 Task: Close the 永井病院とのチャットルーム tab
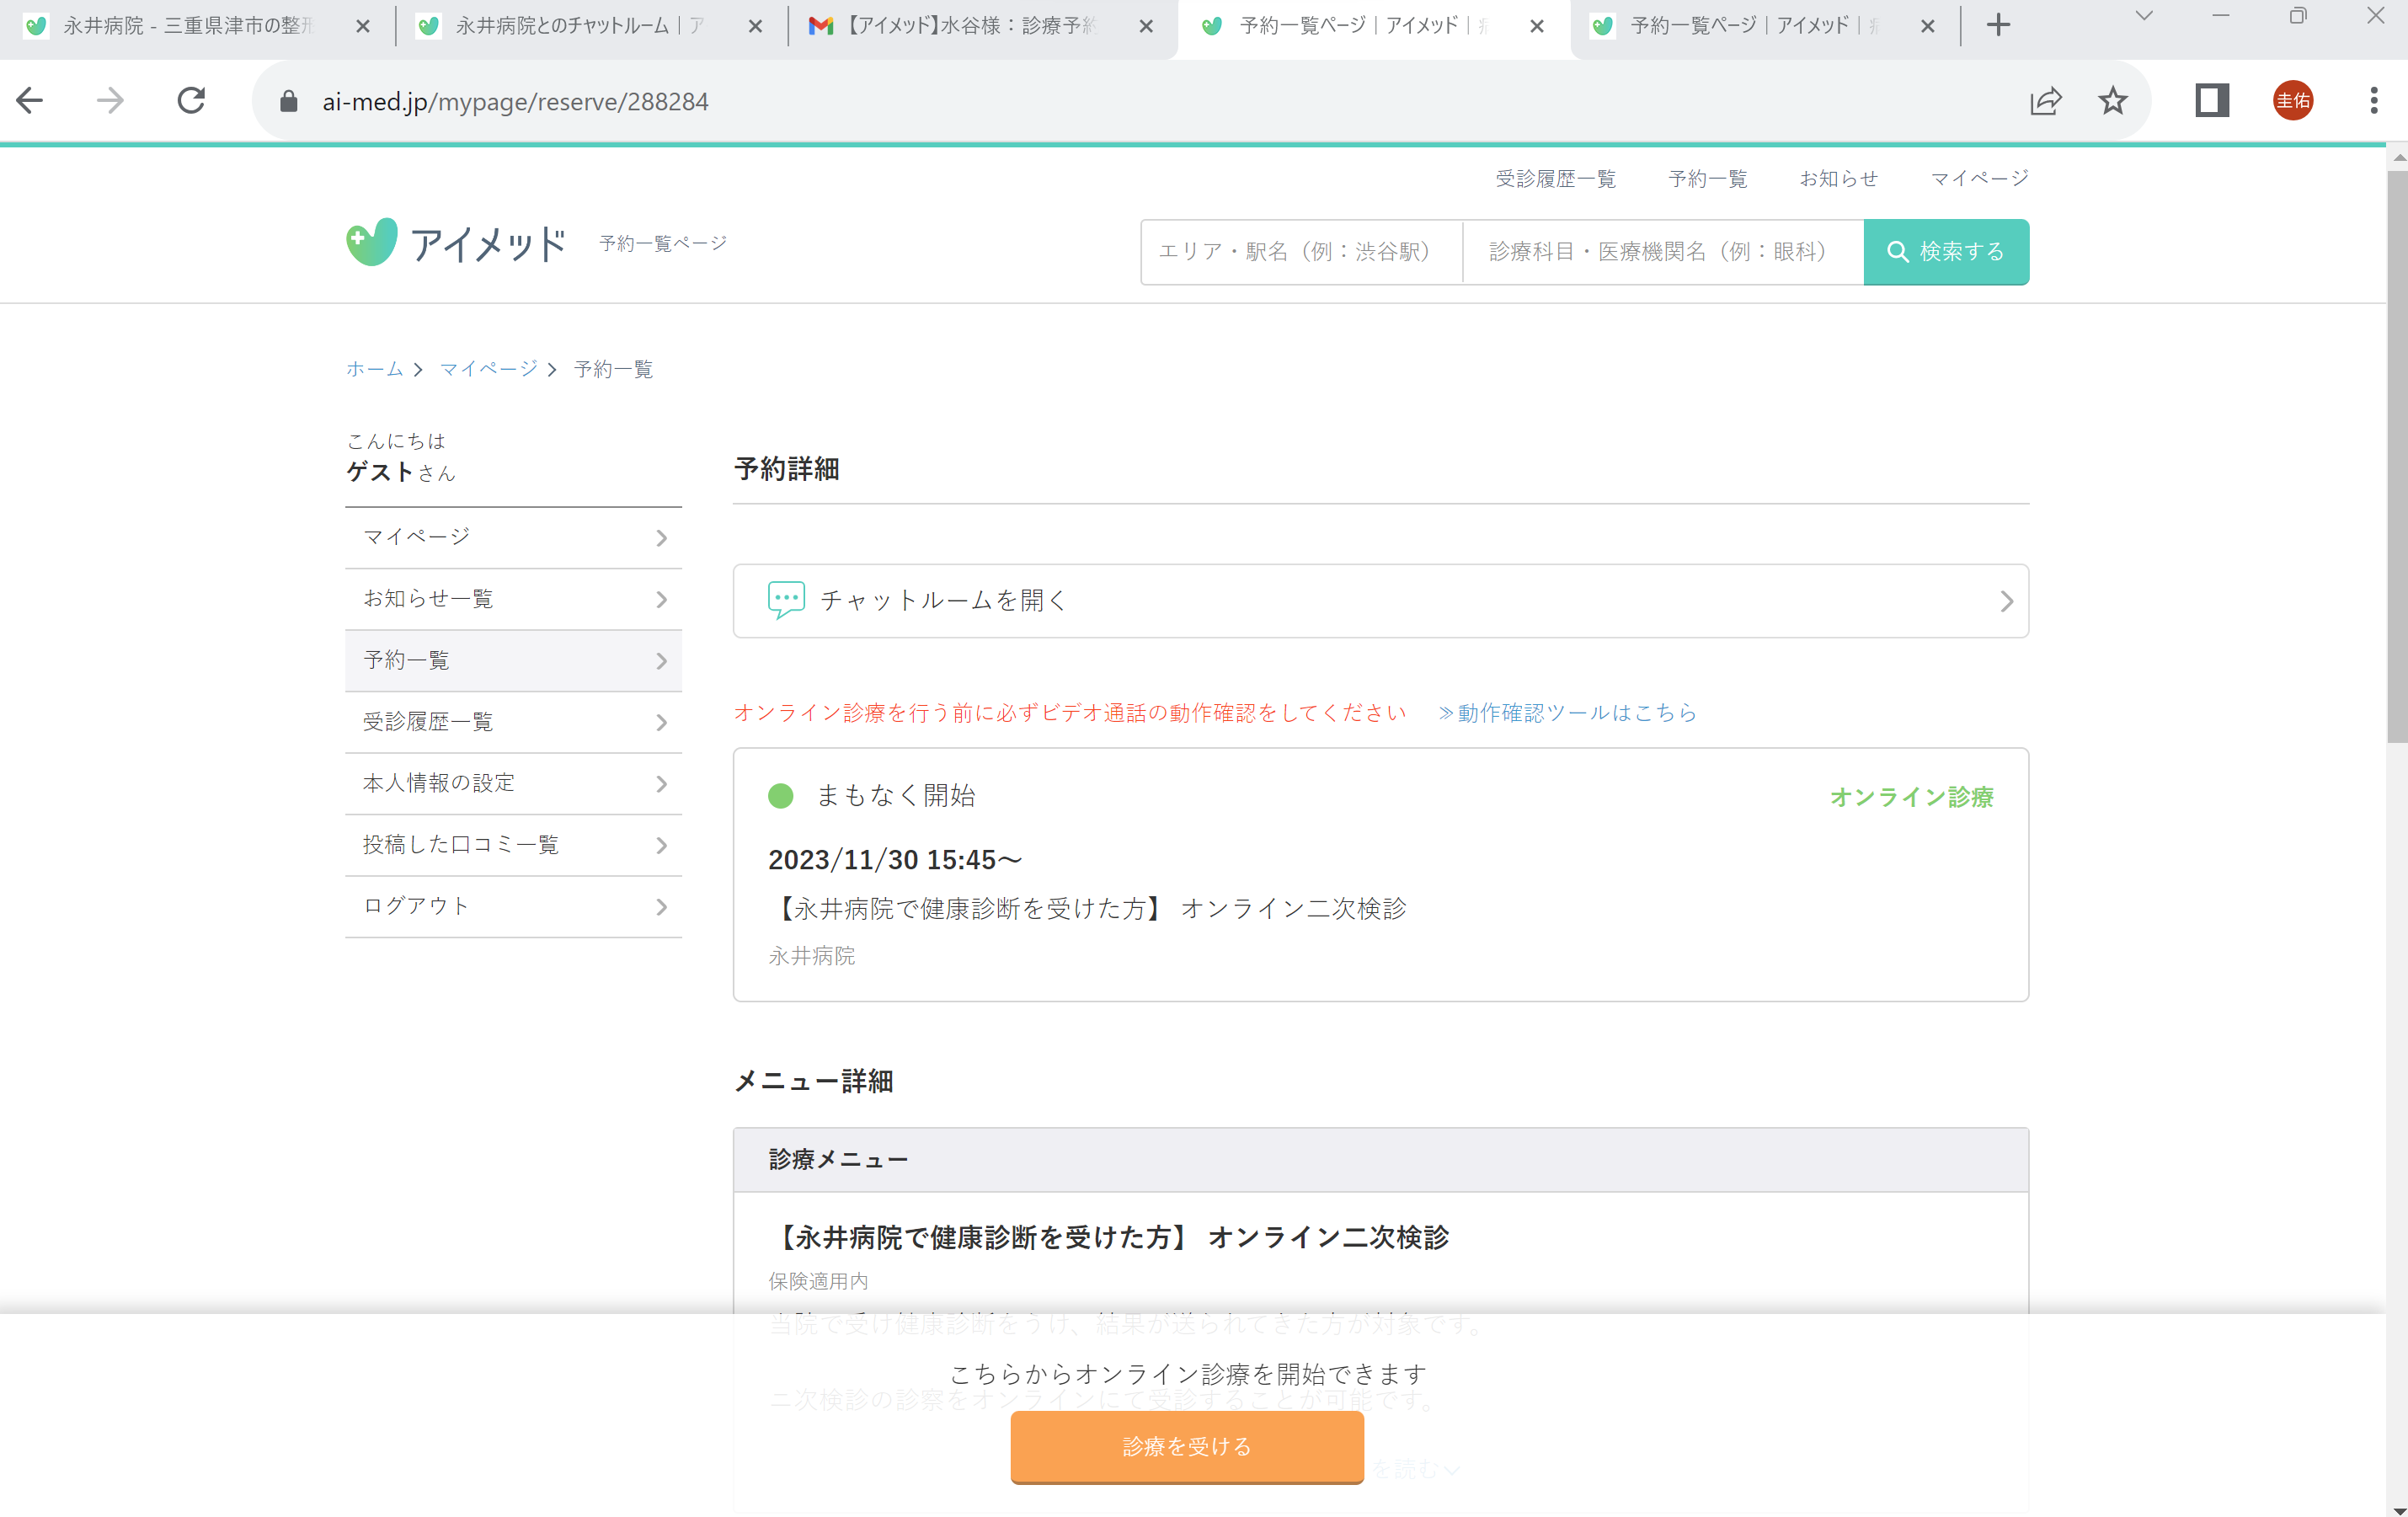pos(755,27)
